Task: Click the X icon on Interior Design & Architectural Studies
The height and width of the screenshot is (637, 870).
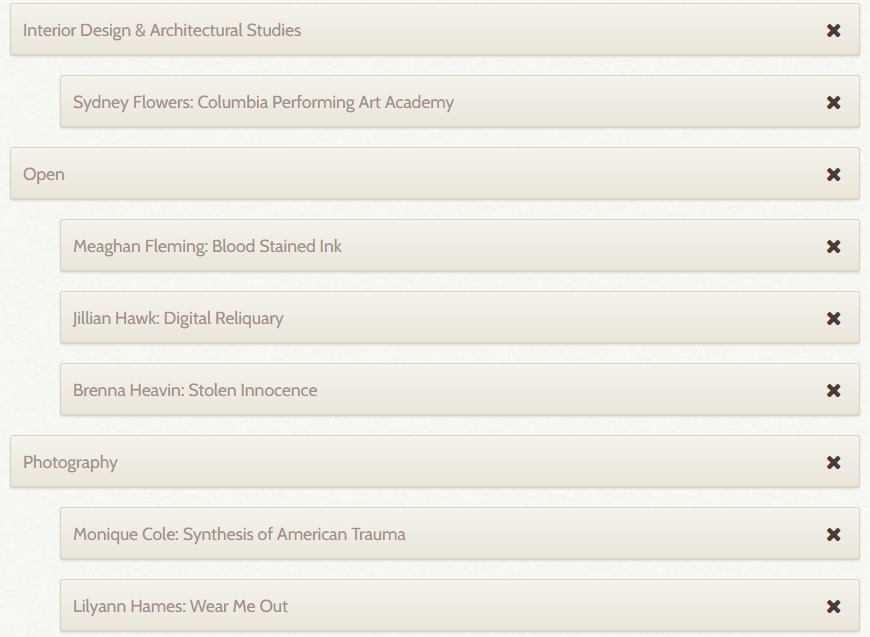Action: (x=833, y=31)
